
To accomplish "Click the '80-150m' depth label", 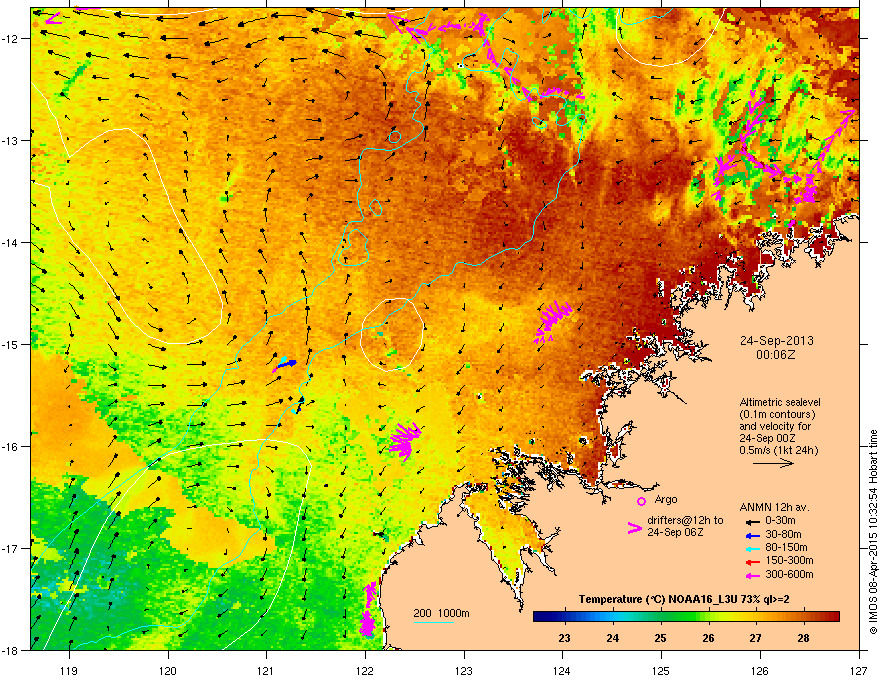I will click(x=786, y=548).
